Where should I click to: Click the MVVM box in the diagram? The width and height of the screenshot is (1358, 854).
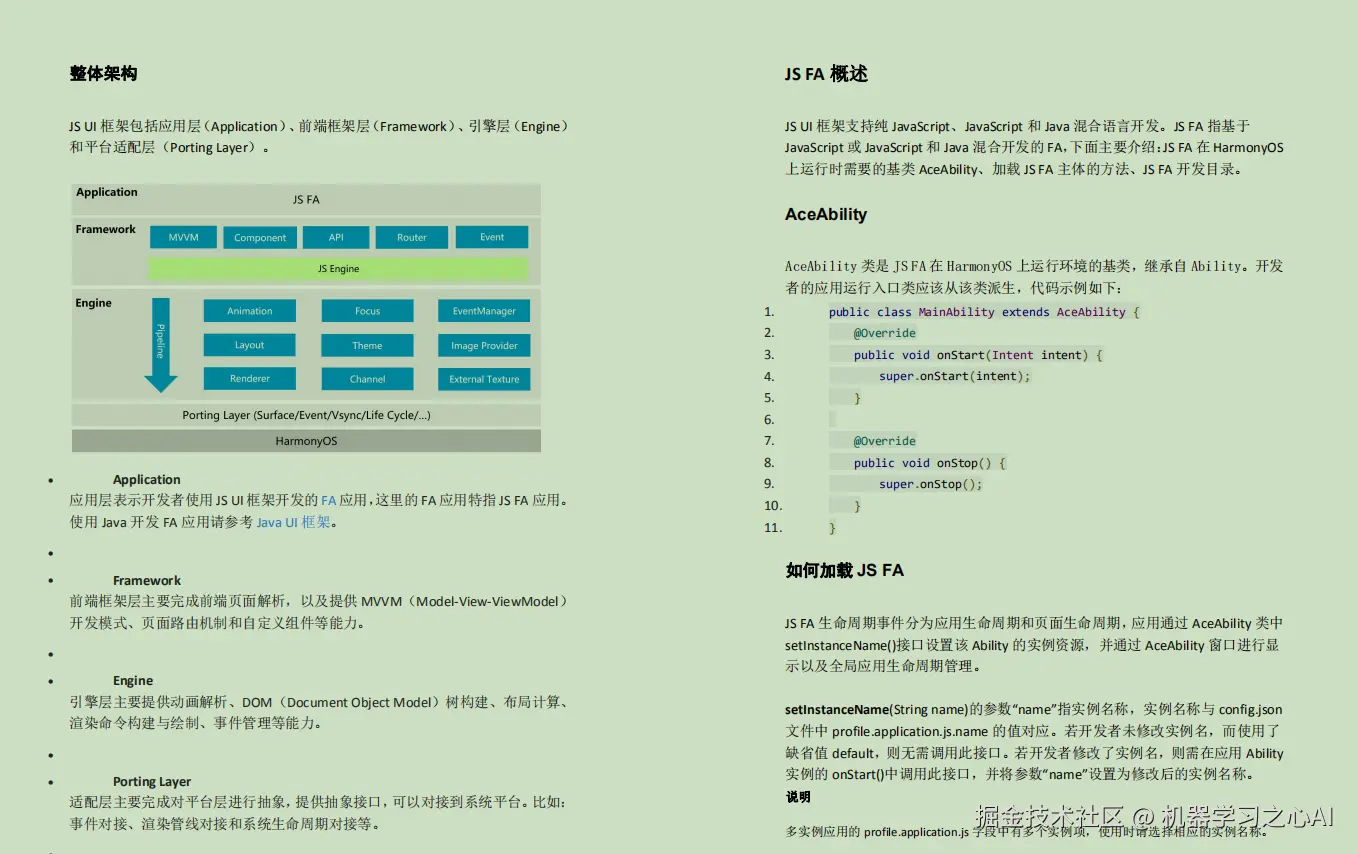tap(183, 237)
